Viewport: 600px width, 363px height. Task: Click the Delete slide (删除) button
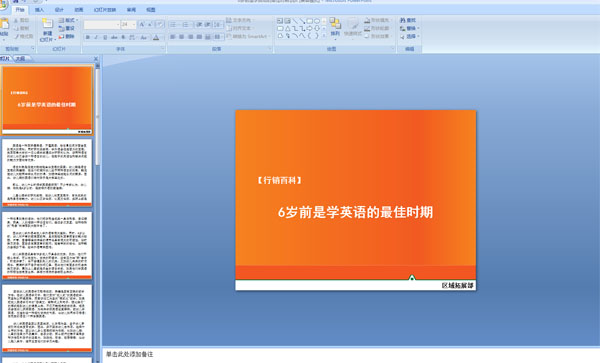[x=66, y=36]
